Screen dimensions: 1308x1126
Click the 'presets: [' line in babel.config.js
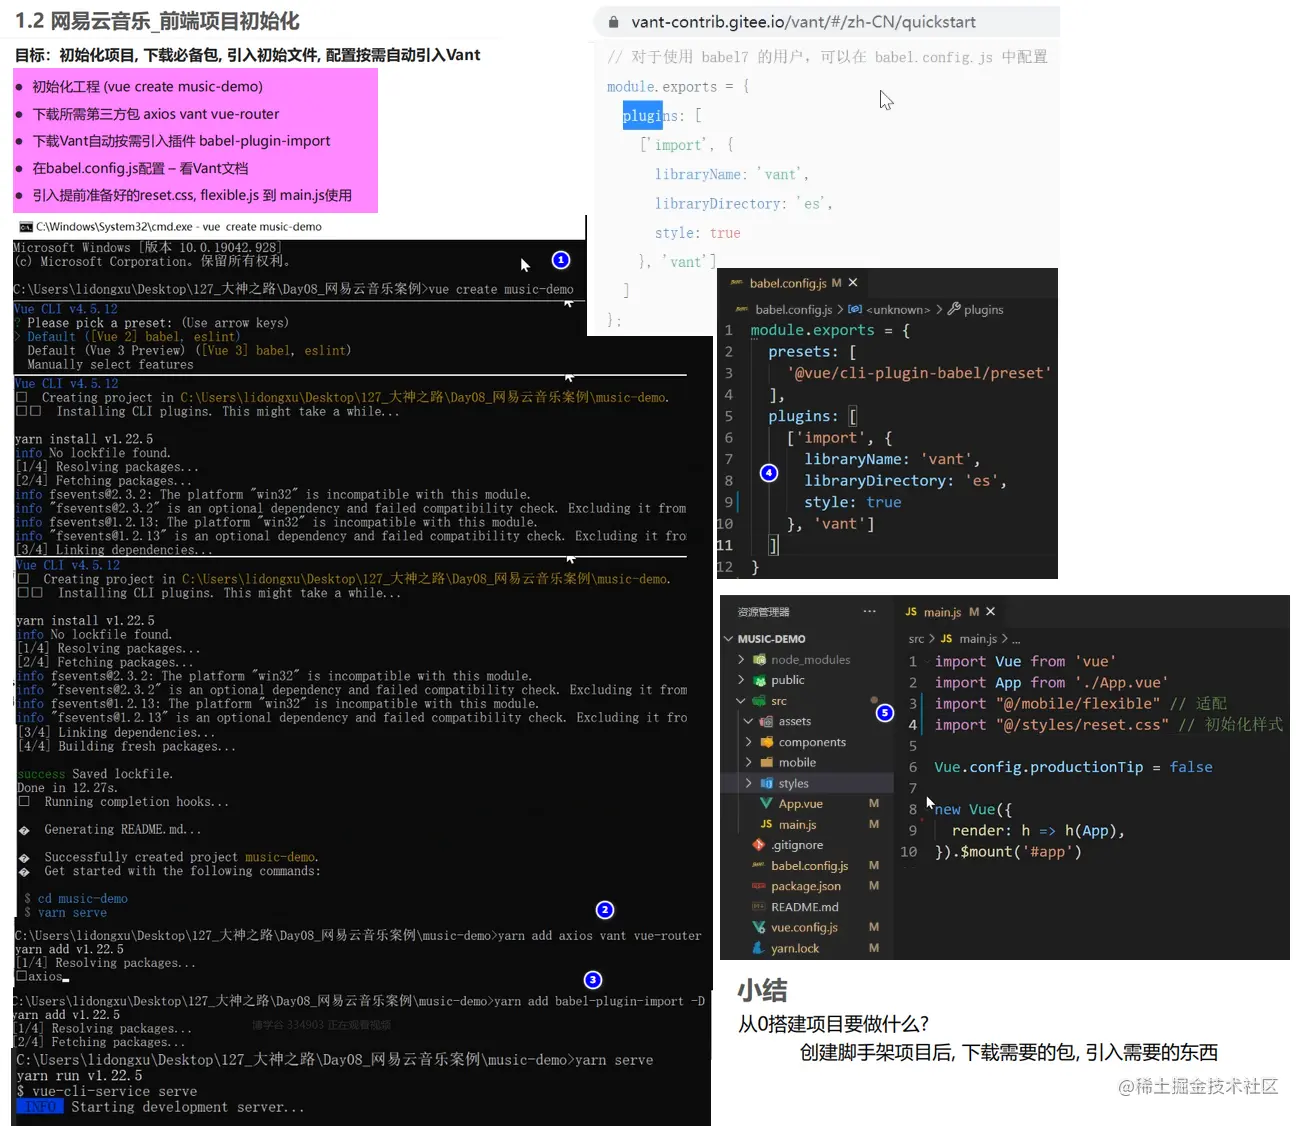pos(812,351)
